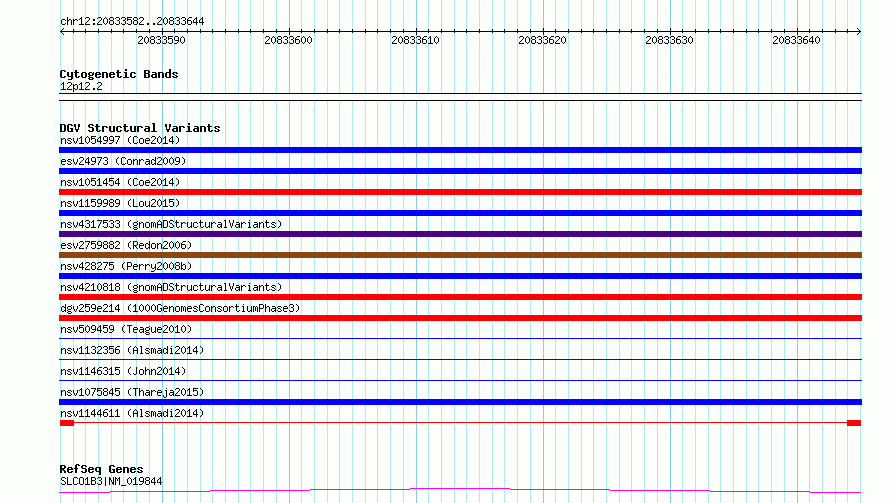Screen dimensions: 890x503
Task: Open variant esv2759882 (Redon2006) label
Action: (x=126, y=245)
